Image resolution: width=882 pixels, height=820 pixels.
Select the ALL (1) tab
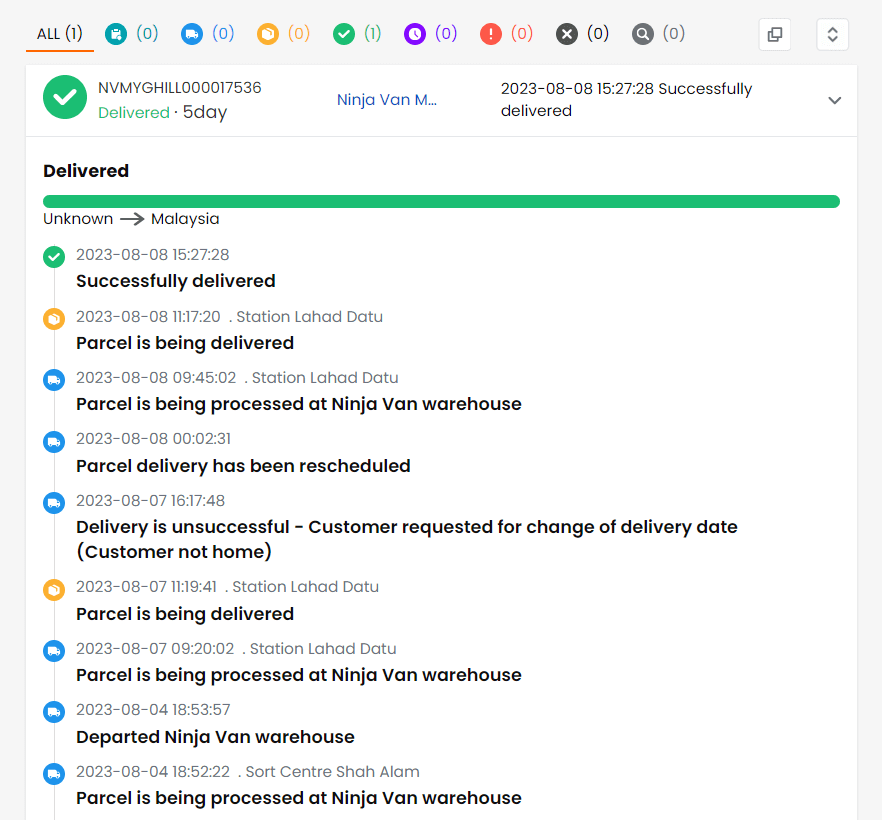59,34
